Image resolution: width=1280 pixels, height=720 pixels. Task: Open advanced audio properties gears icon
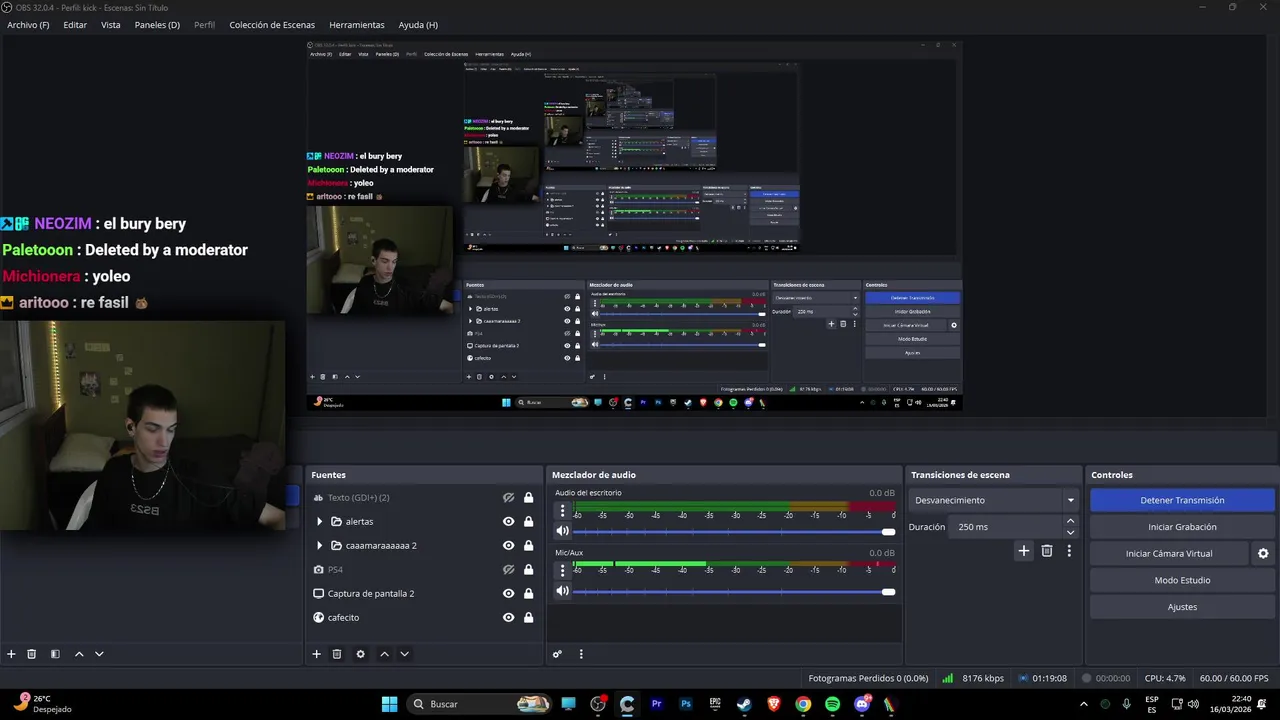tap(558, 654)
